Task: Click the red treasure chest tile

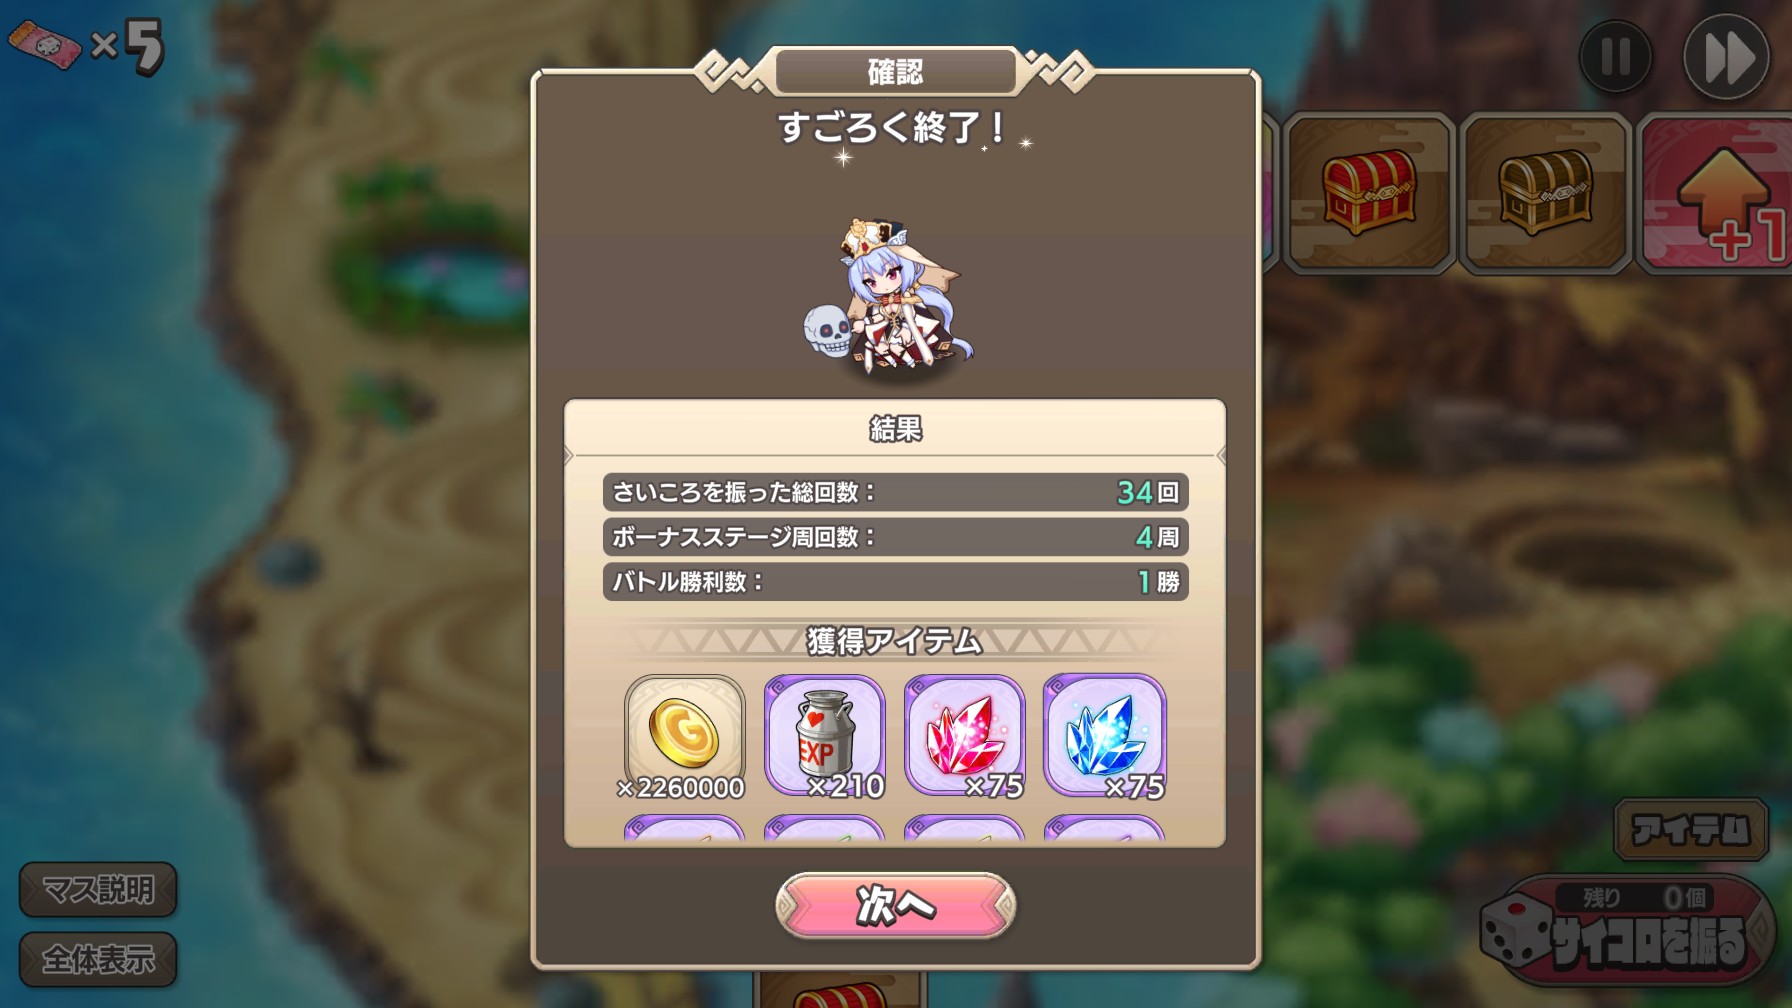Action: (x=1368, y=193)
